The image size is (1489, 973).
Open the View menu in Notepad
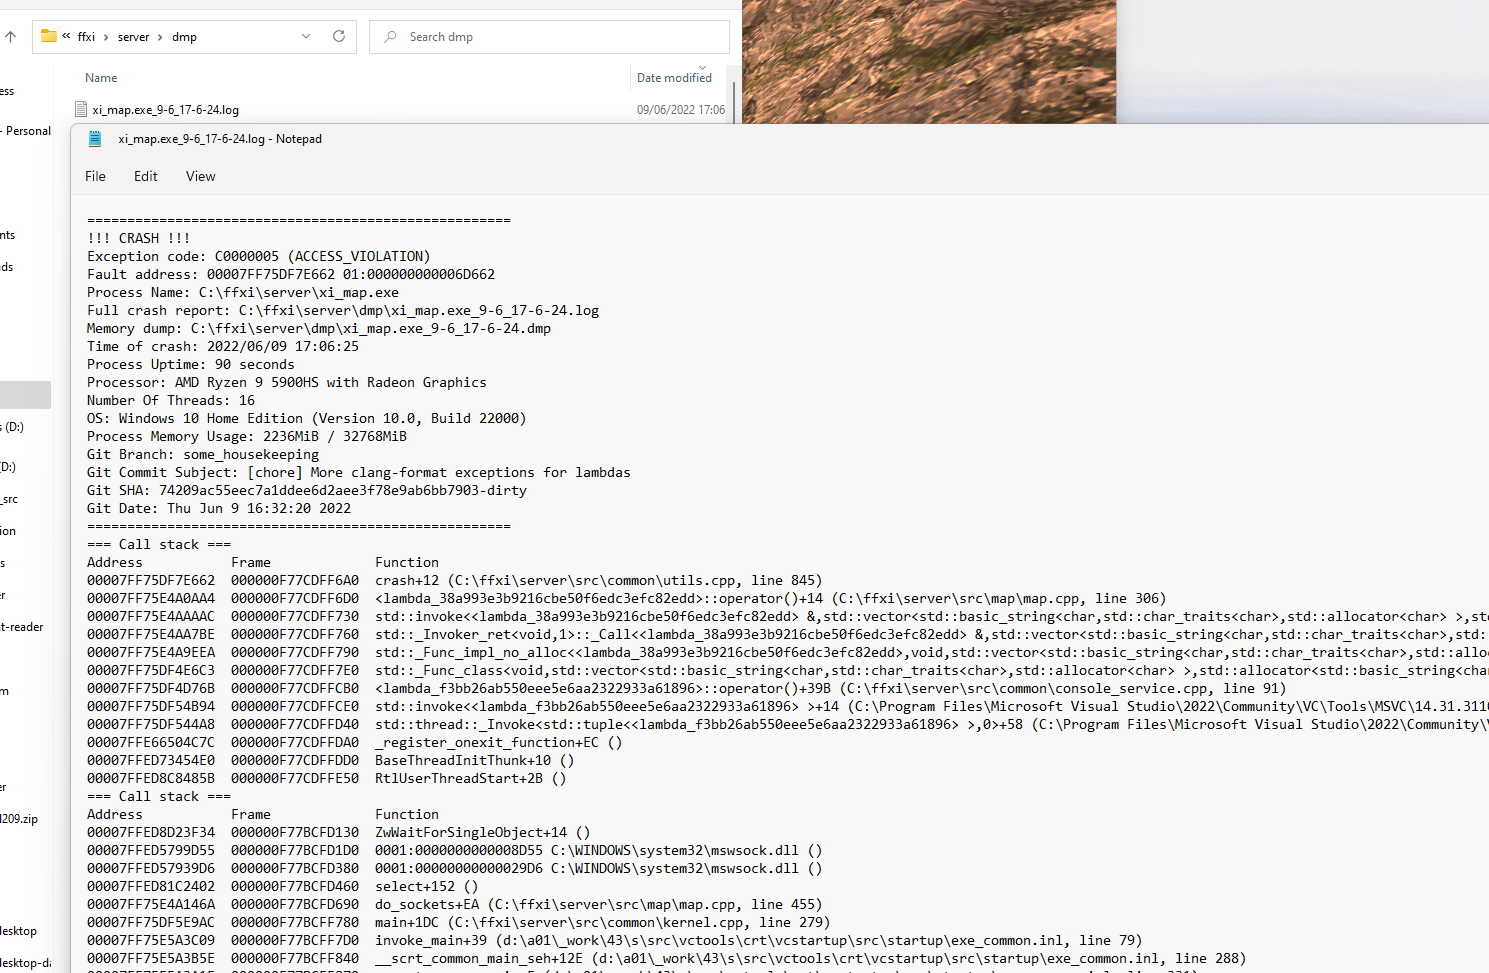(200, 176)
